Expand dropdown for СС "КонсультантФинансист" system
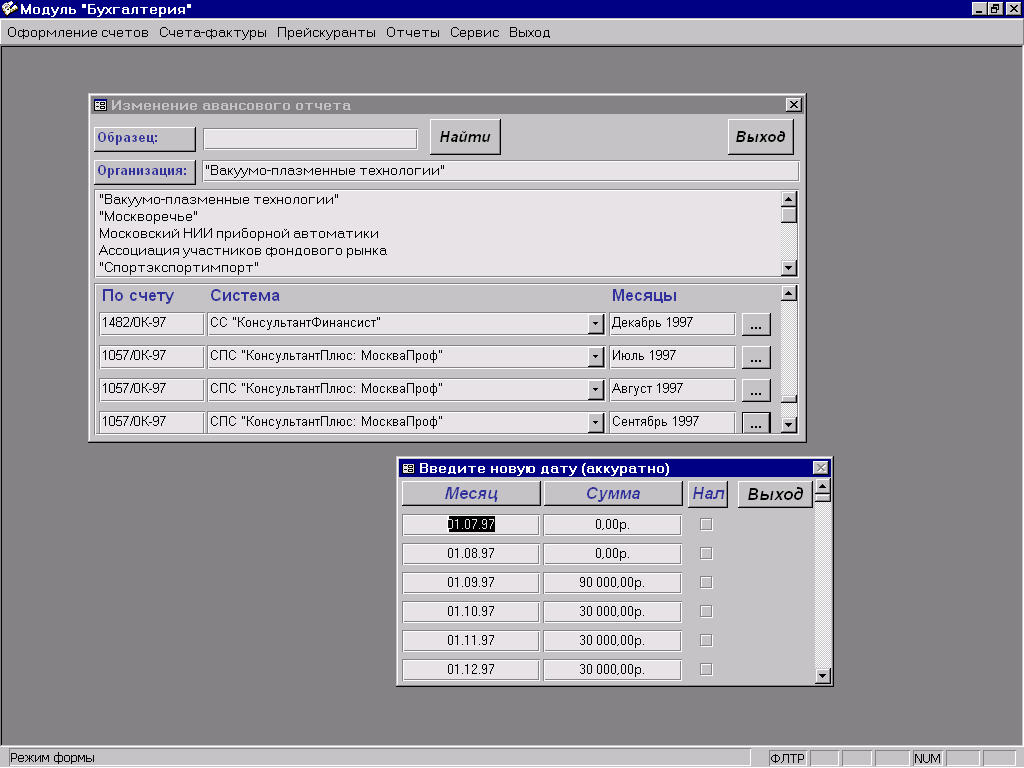Viewport: 1024px width, 768px height. coord(596,324)
